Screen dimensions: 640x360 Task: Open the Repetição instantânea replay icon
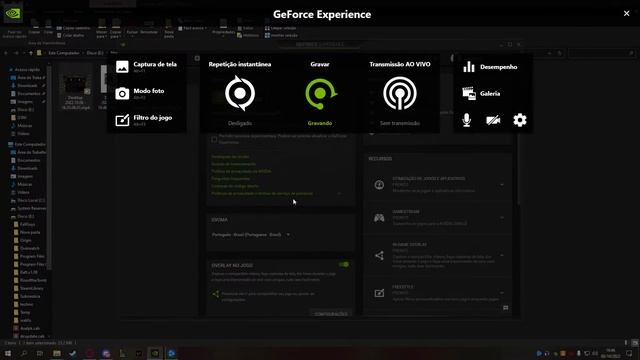coord(240,93)
